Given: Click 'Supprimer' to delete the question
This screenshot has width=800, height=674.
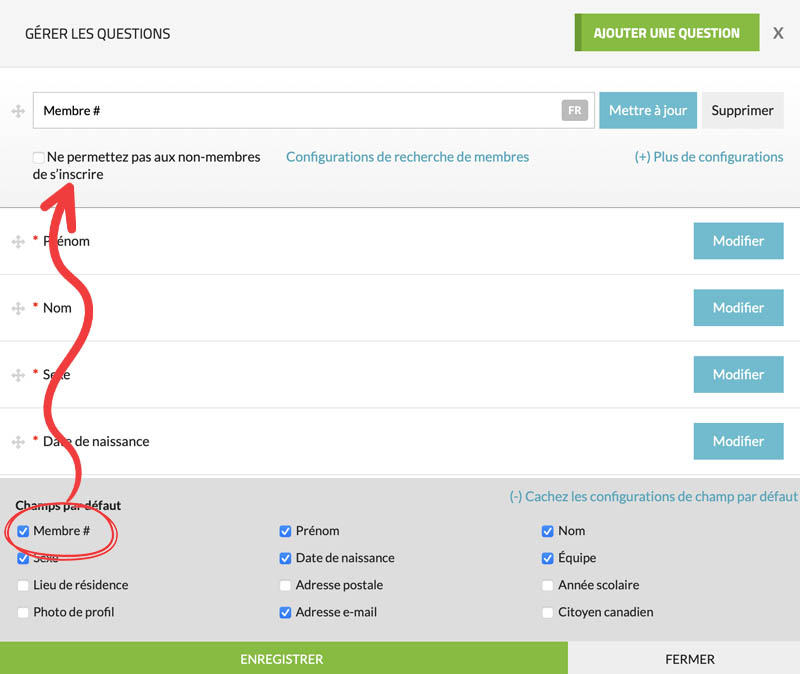Looking at the screenshot, I should coord(742,111).
